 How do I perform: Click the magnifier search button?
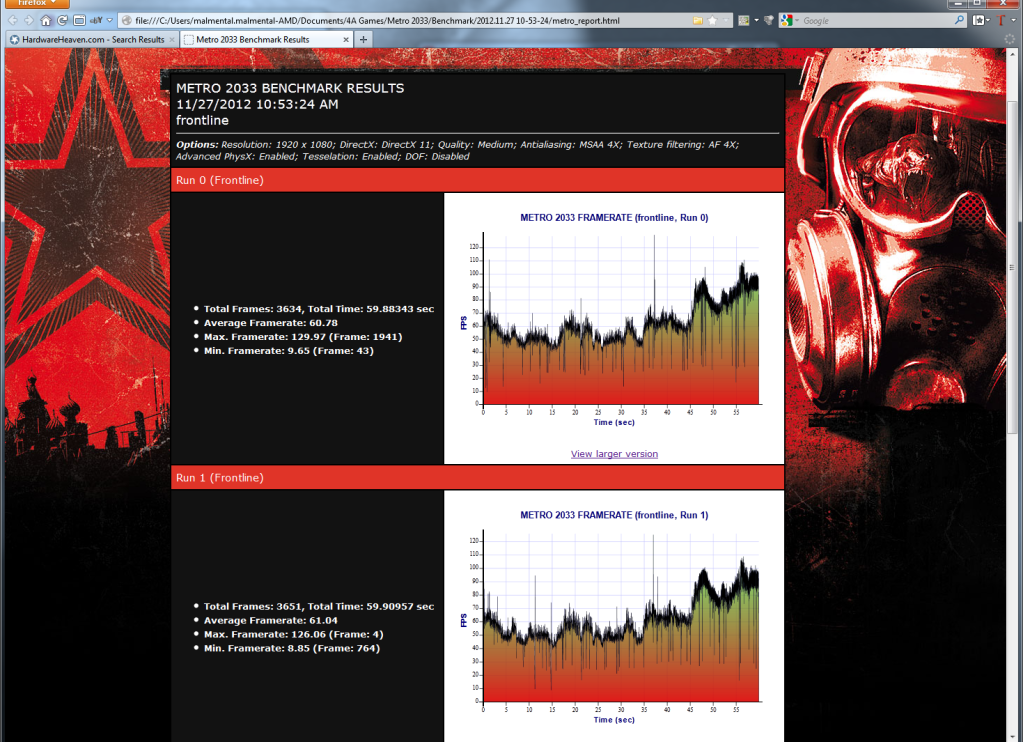click(x=958, y=20)
